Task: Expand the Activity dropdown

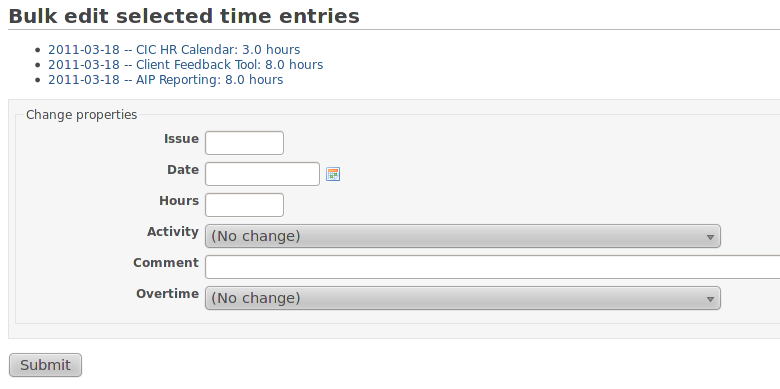Action: (x=463, y=236)
